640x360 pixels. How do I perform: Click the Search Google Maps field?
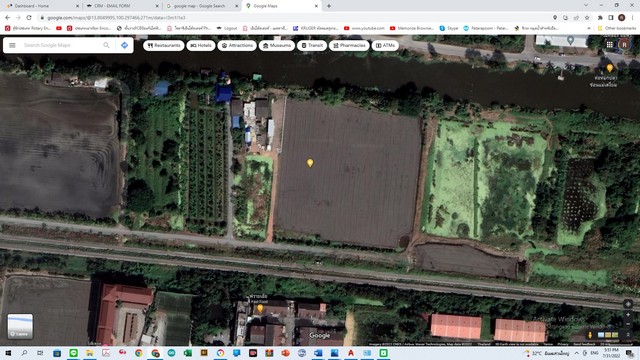60,45
